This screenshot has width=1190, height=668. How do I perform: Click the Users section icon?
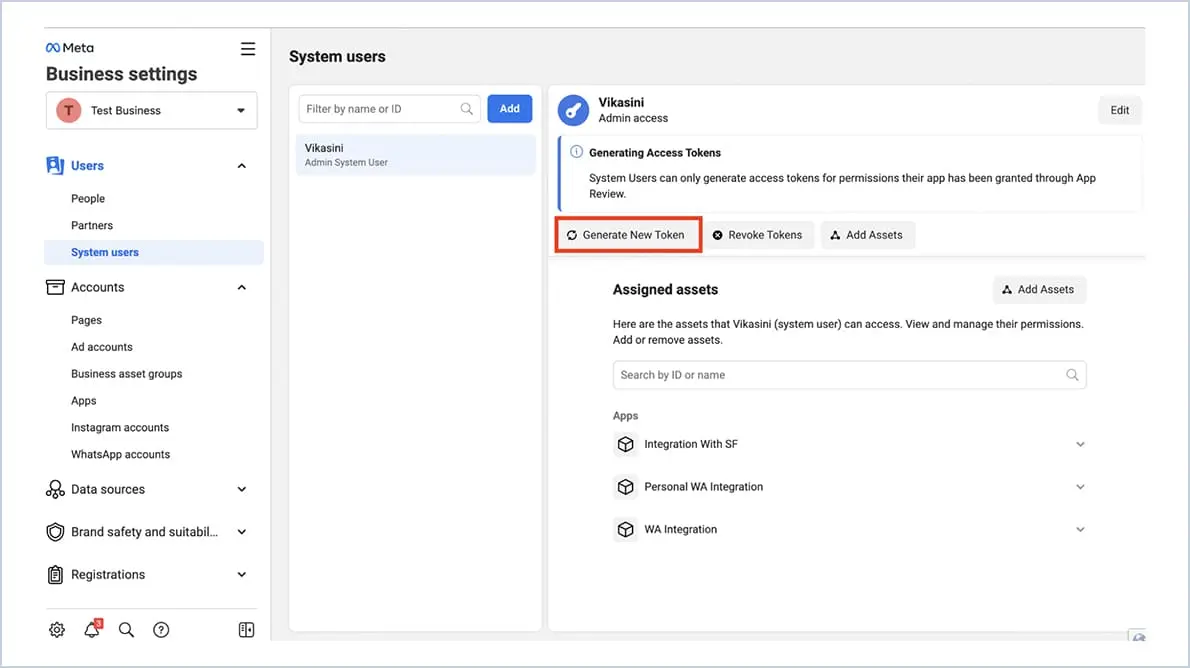55,165
